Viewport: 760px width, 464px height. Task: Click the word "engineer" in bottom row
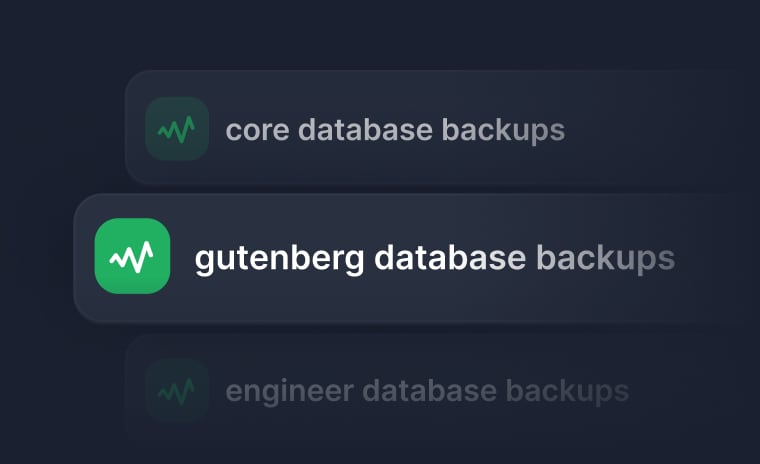click(288, 391)
